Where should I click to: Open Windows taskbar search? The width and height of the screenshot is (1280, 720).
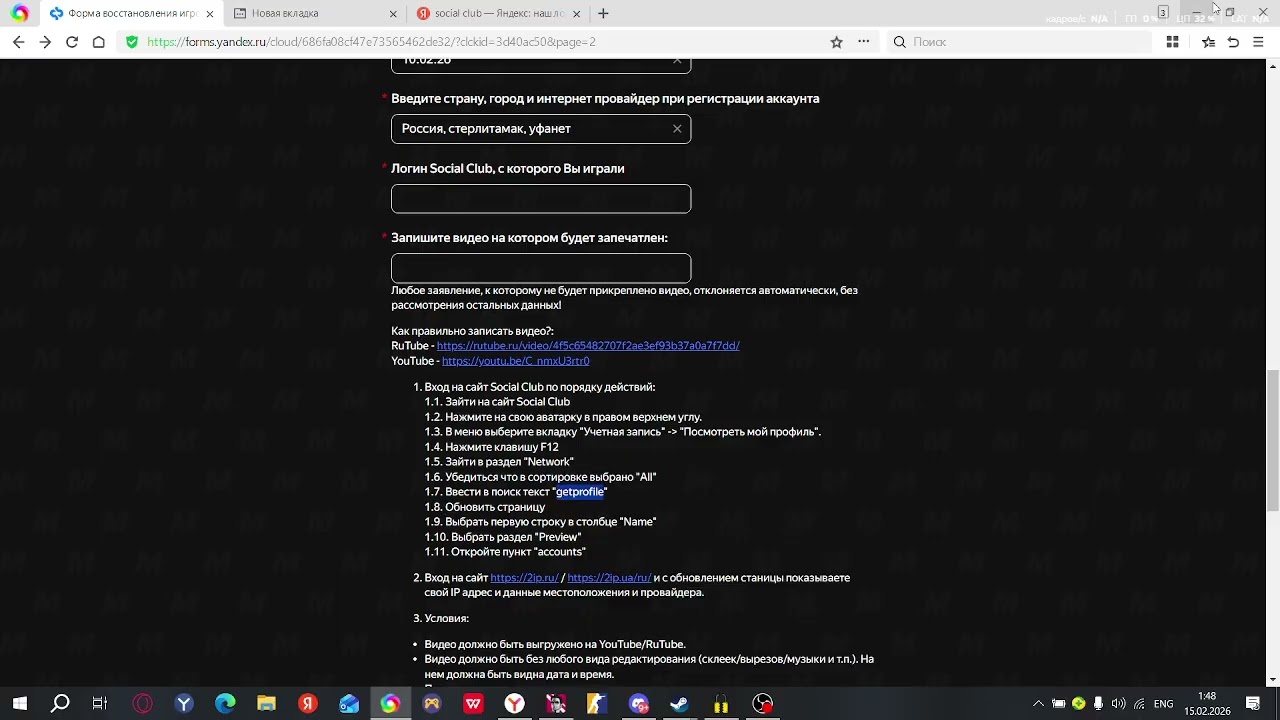point(60,704)
